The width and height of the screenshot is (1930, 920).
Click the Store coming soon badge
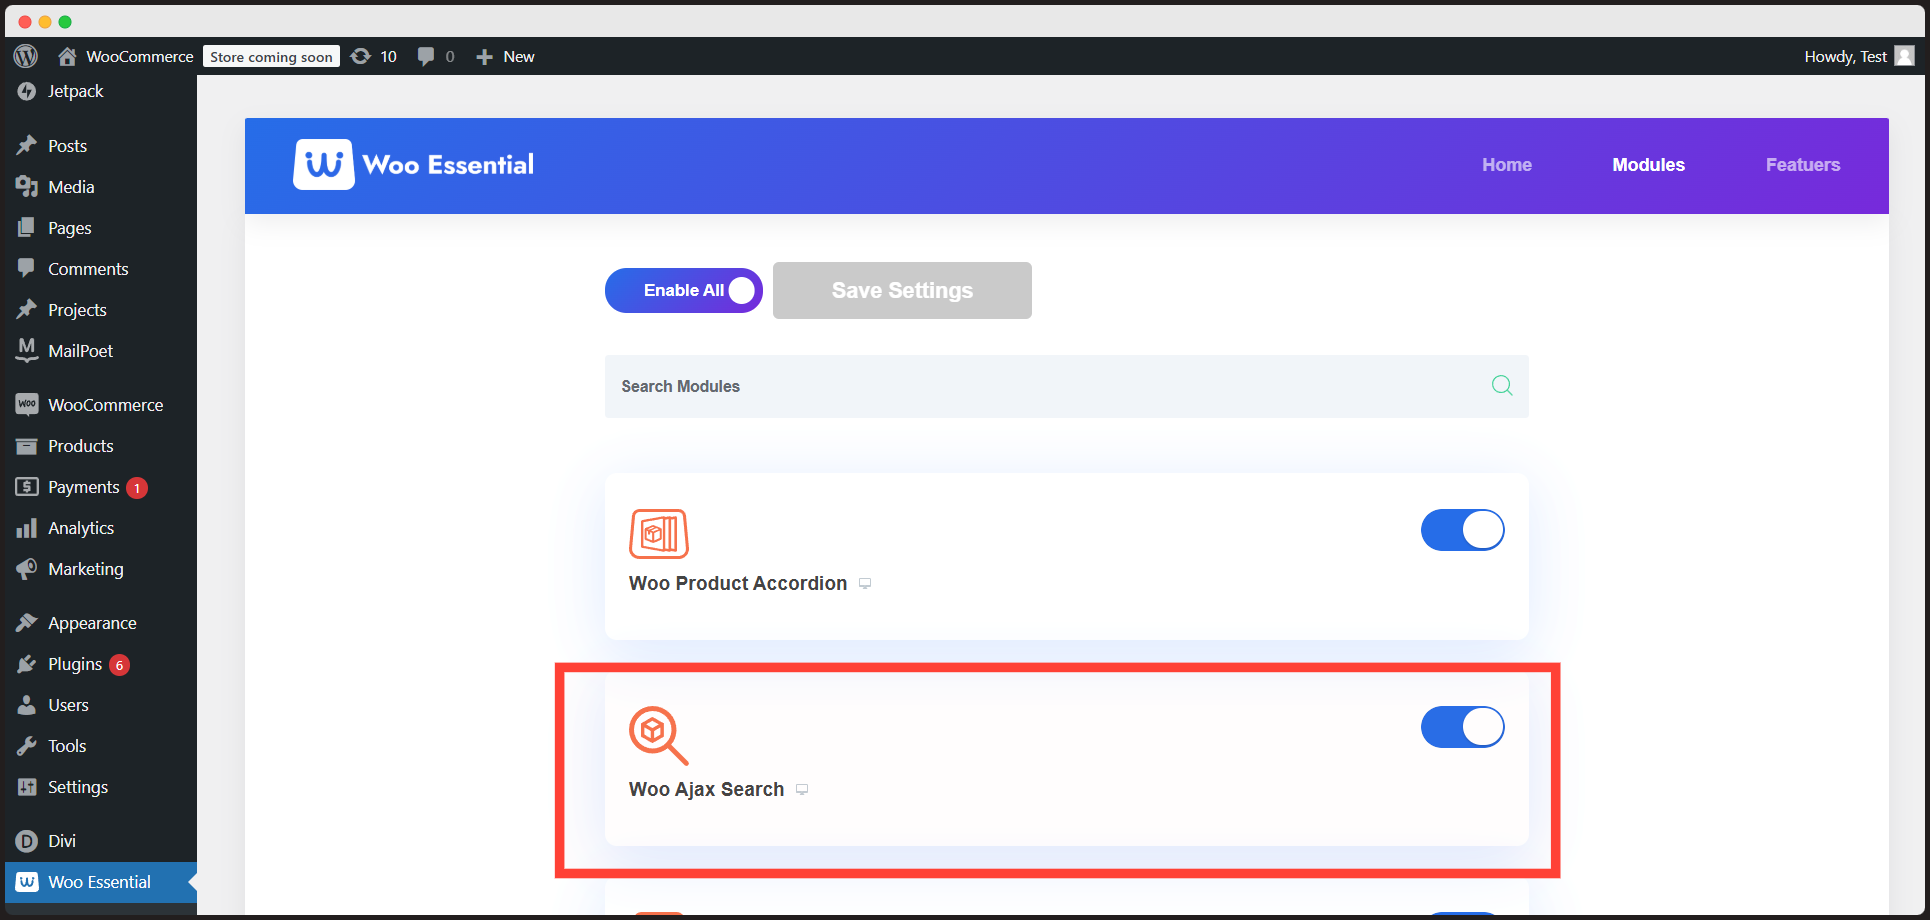271,57
